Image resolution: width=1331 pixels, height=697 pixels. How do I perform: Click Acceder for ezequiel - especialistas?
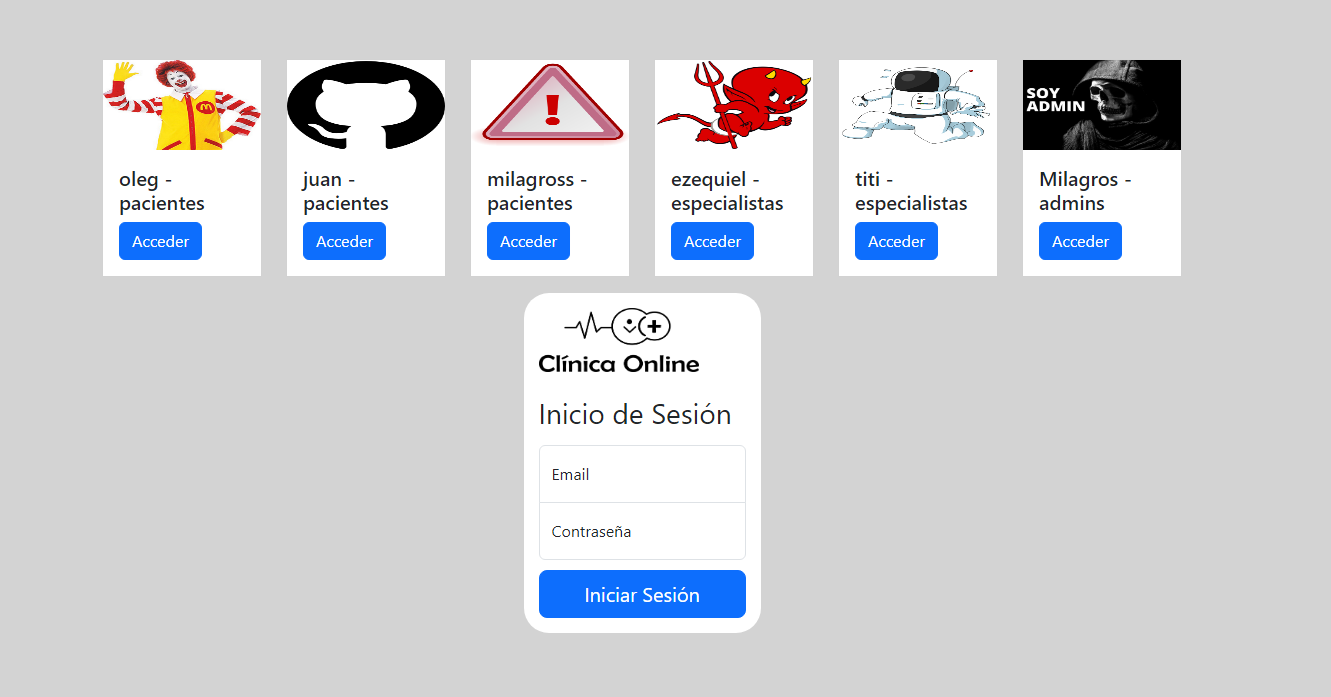(712, 241)
